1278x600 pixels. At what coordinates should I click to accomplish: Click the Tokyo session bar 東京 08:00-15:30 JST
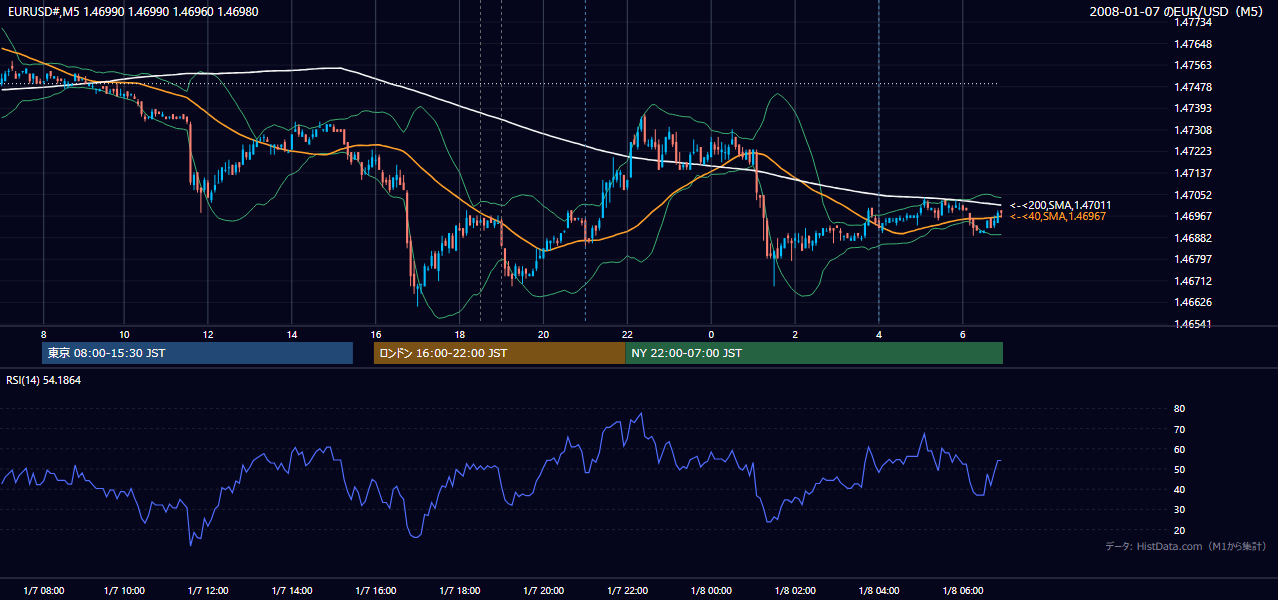(197, 353)
